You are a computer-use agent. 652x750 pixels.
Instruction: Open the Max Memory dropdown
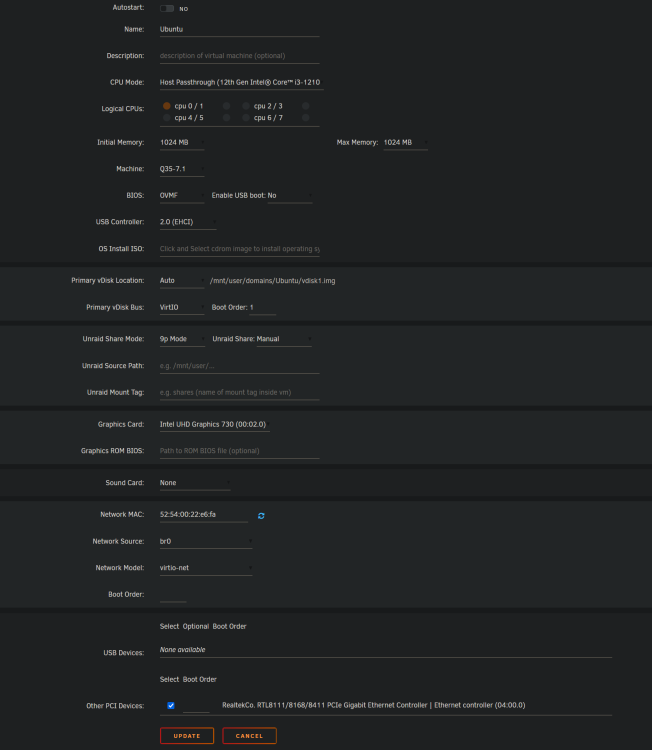(406, 143)
